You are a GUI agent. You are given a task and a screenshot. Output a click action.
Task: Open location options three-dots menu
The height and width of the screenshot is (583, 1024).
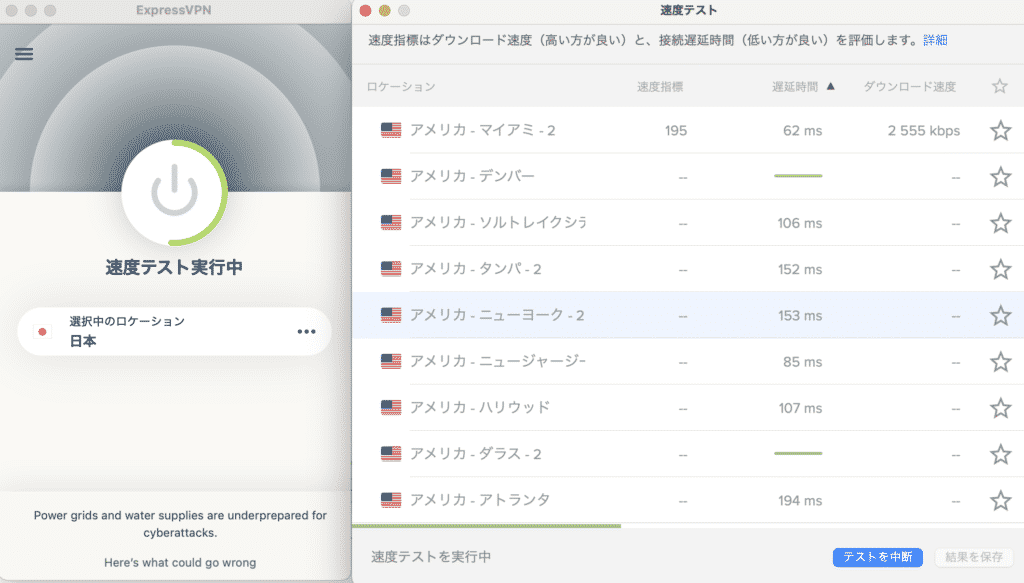click(x=306, y=332)
